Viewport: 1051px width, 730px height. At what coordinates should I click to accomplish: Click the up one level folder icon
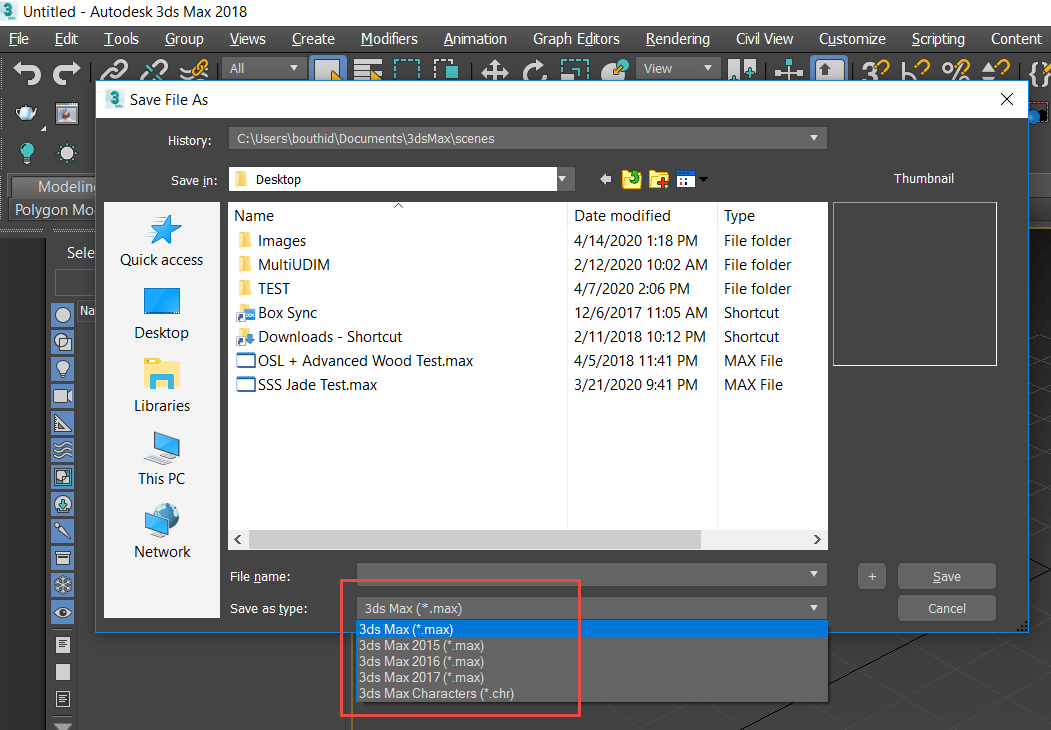coord(631,179)
